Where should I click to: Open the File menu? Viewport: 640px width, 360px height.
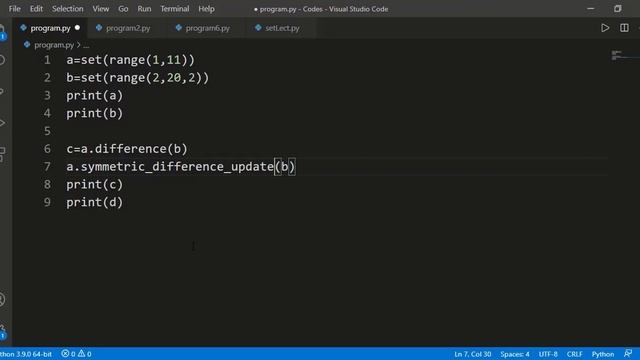click(x=15, y=9)
